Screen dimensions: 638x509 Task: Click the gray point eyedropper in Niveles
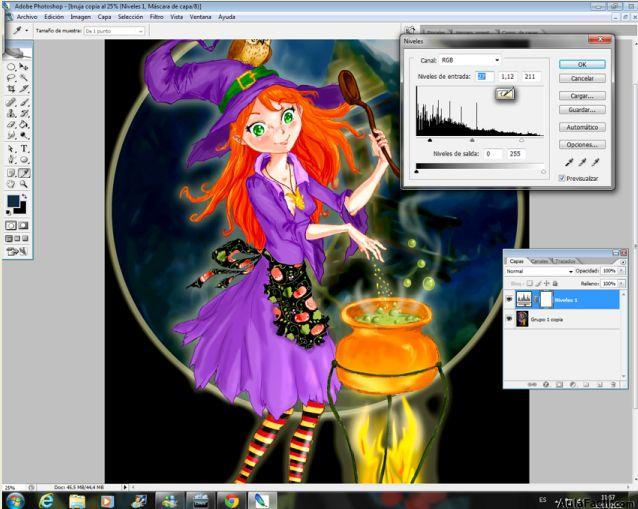click(x=582, y=163)
